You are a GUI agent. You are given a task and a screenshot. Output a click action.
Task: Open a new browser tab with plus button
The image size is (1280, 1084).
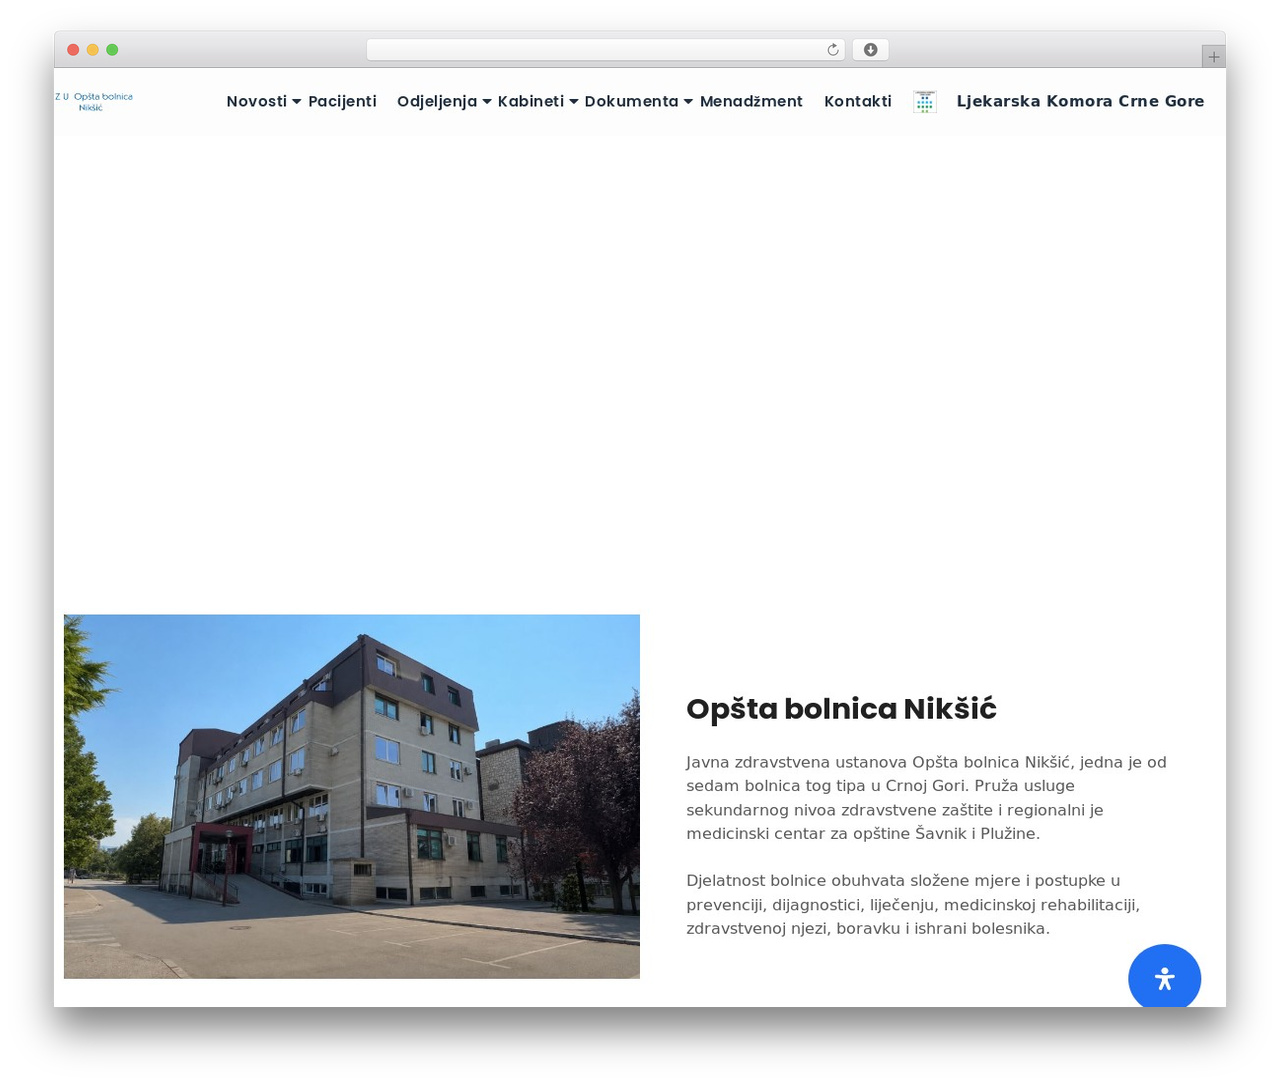[x=1213, y=57]
